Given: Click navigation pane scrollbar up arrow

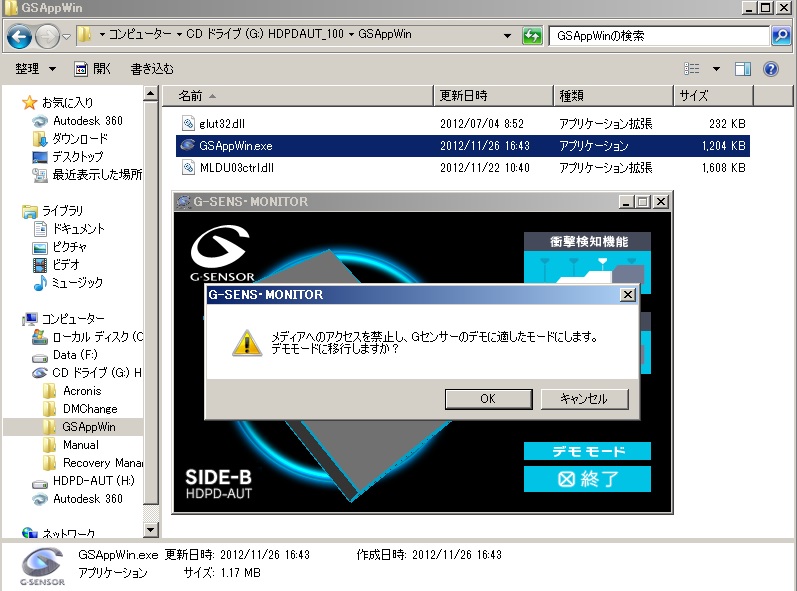Looking at the screenshot, I should coord(150,94).
